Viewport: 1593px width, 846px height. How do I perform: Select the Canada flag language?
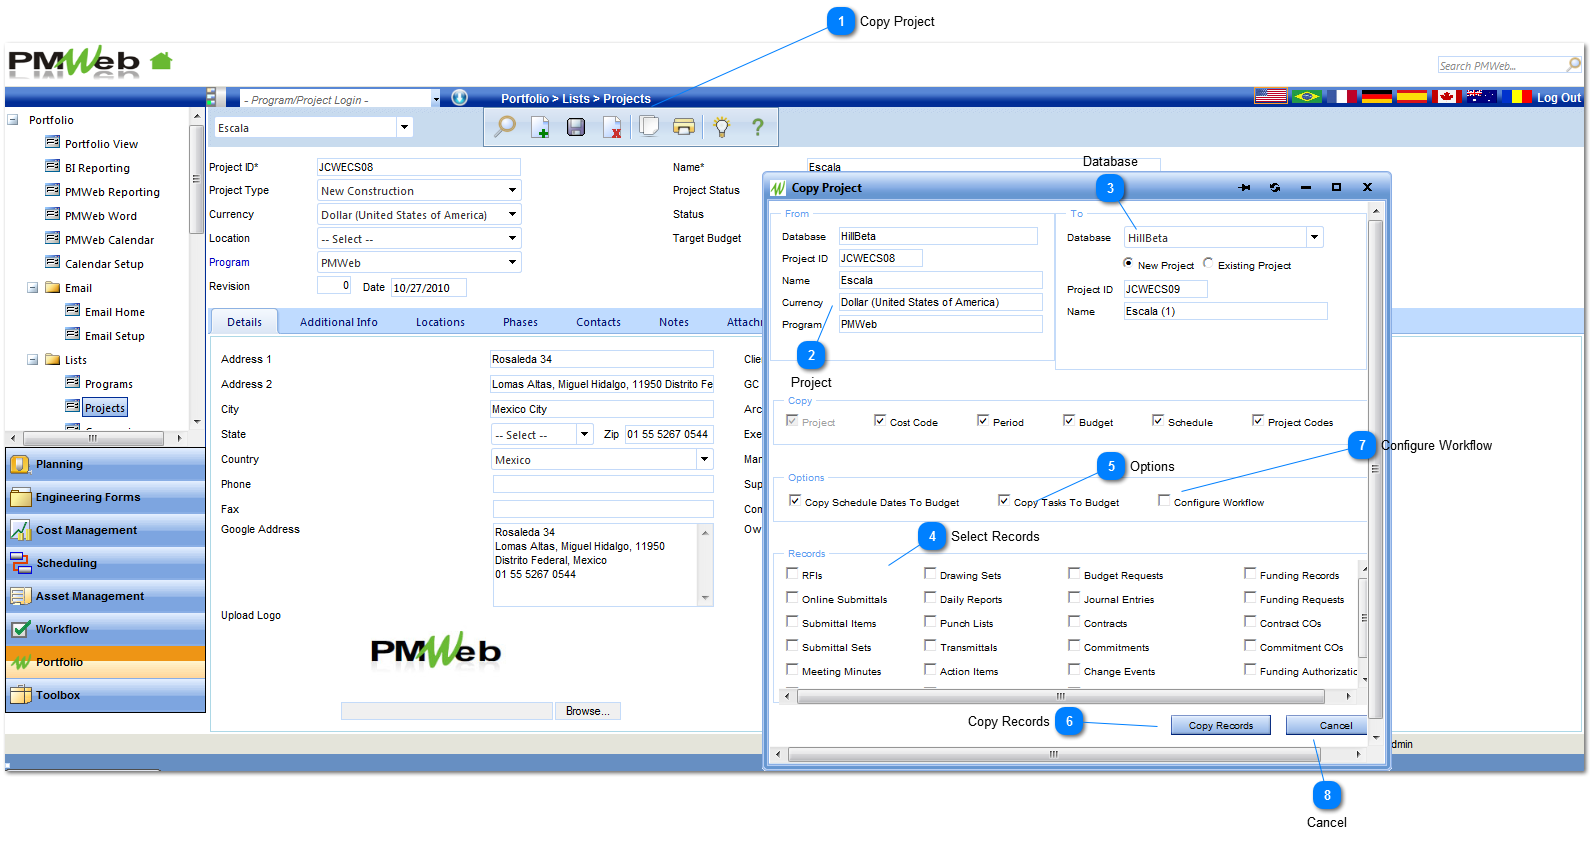[x=1447, y=97]
